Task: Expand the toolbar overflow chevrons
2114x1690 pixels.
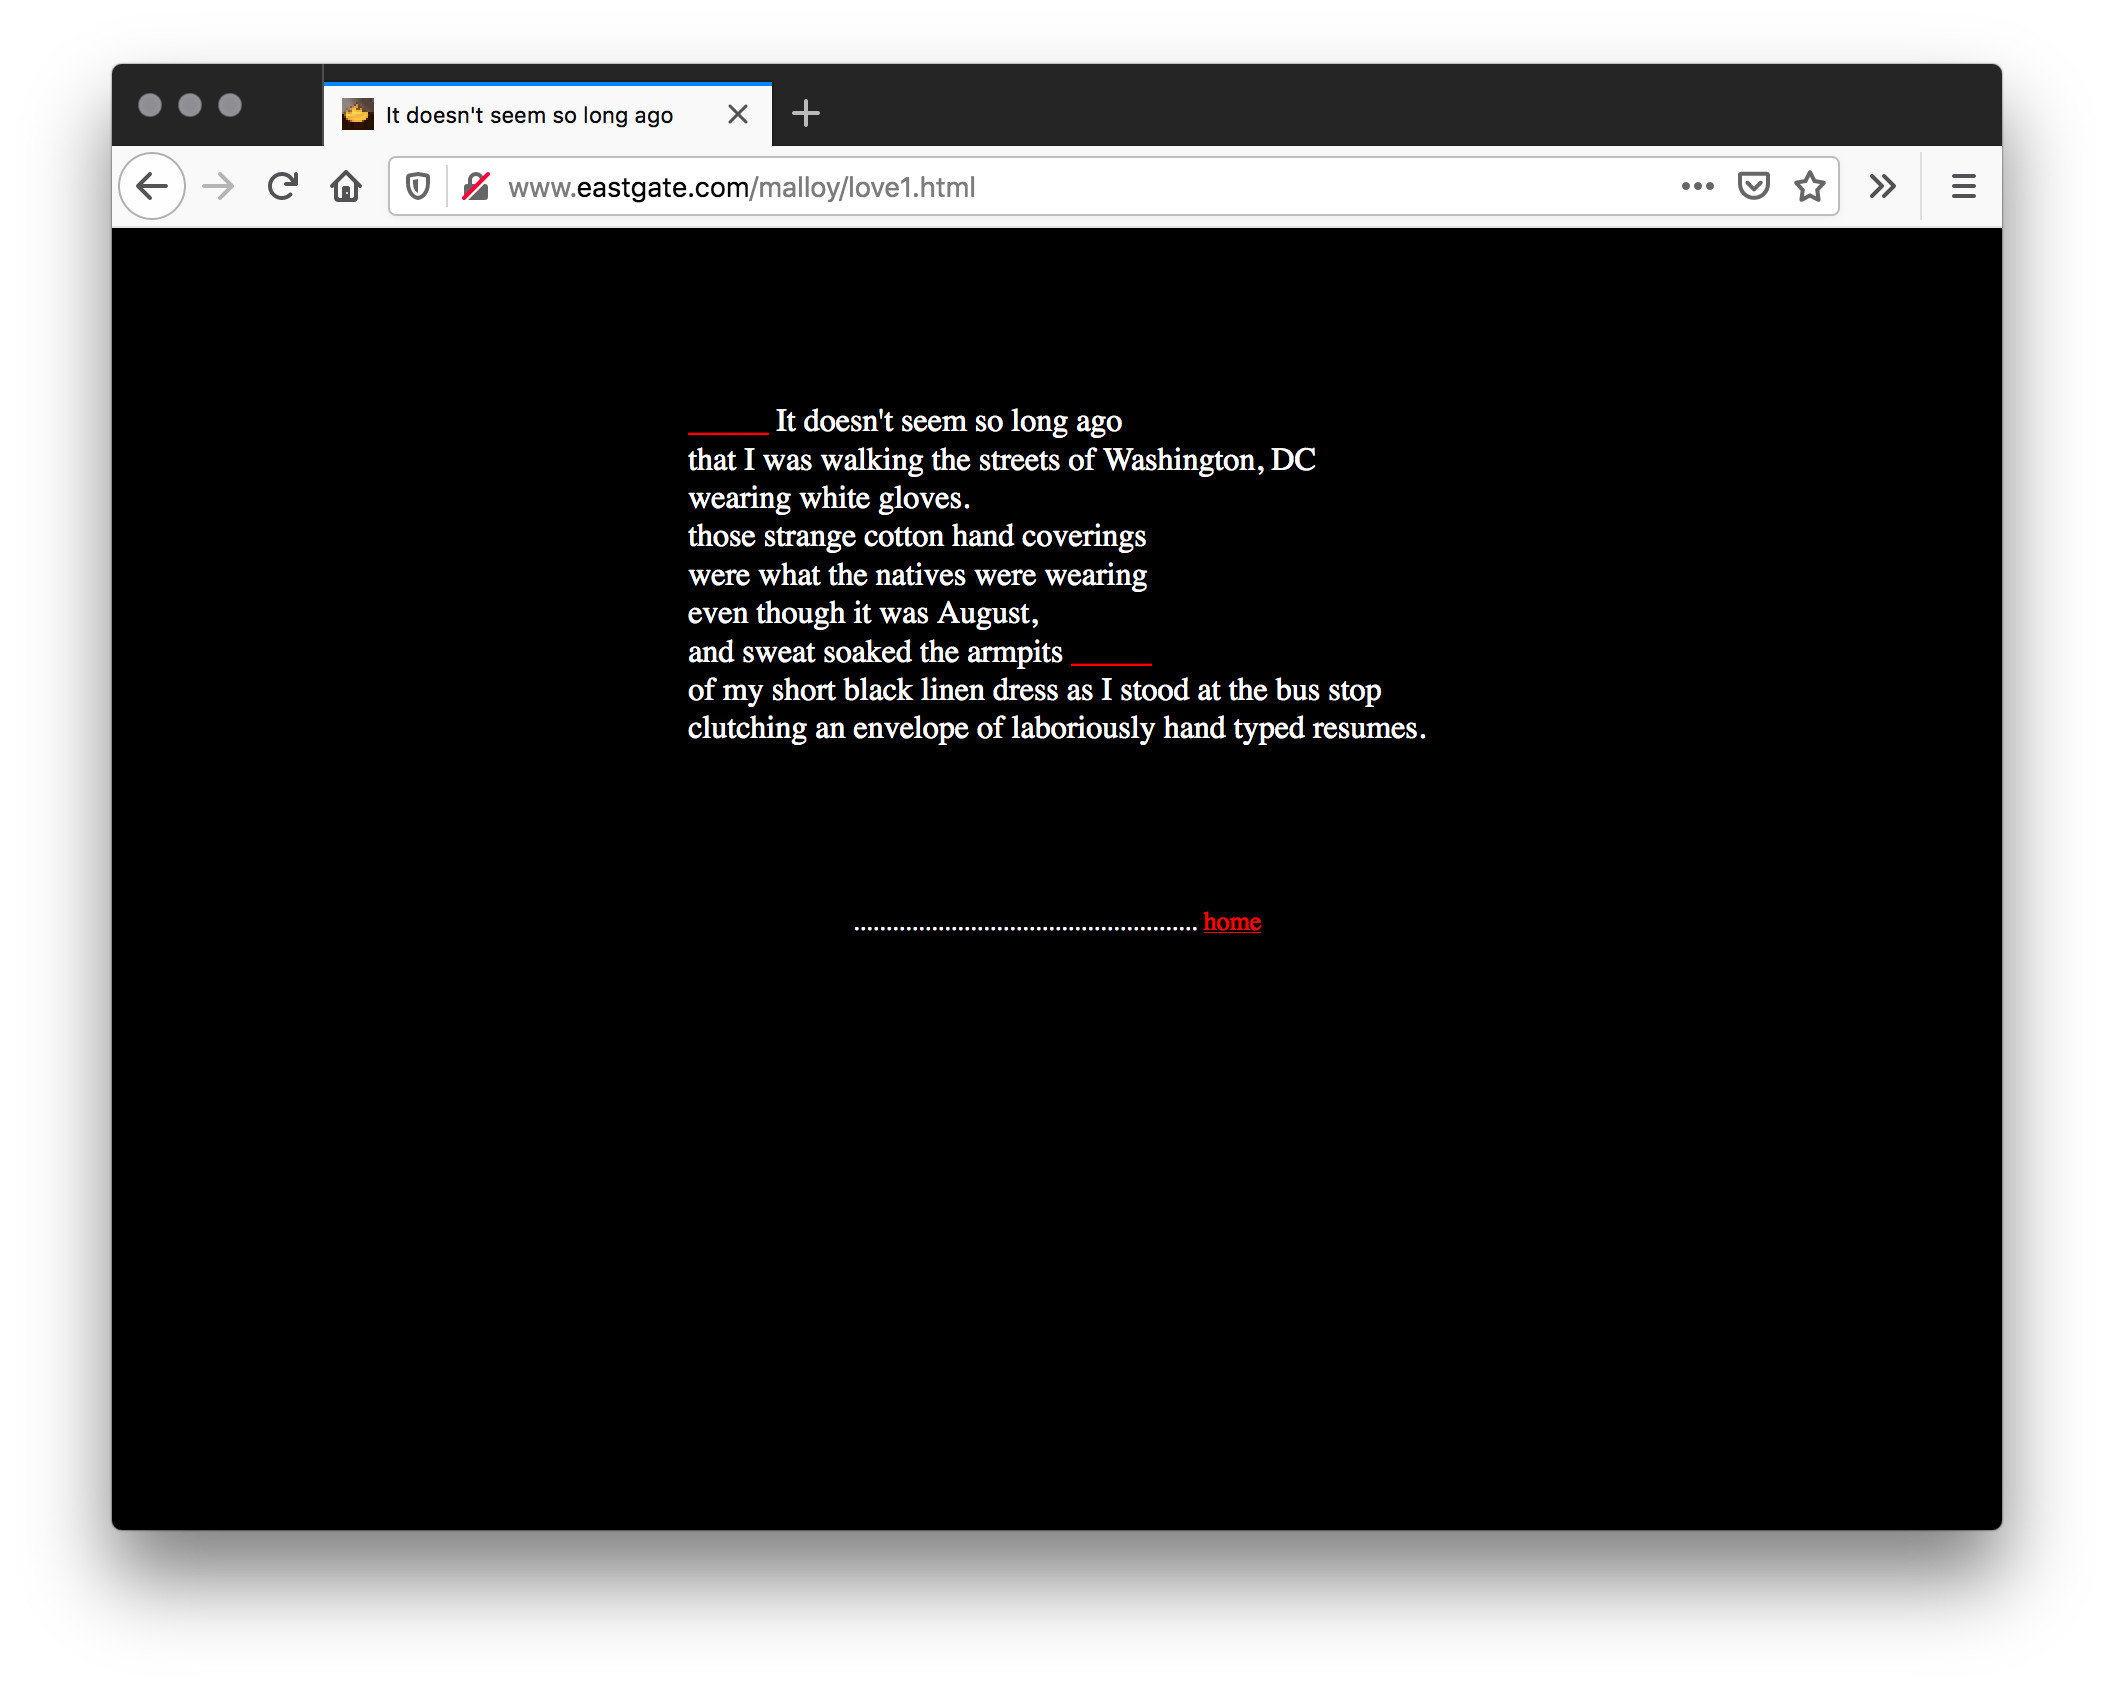Action: pyautogui.click(x=1882, y=186)
